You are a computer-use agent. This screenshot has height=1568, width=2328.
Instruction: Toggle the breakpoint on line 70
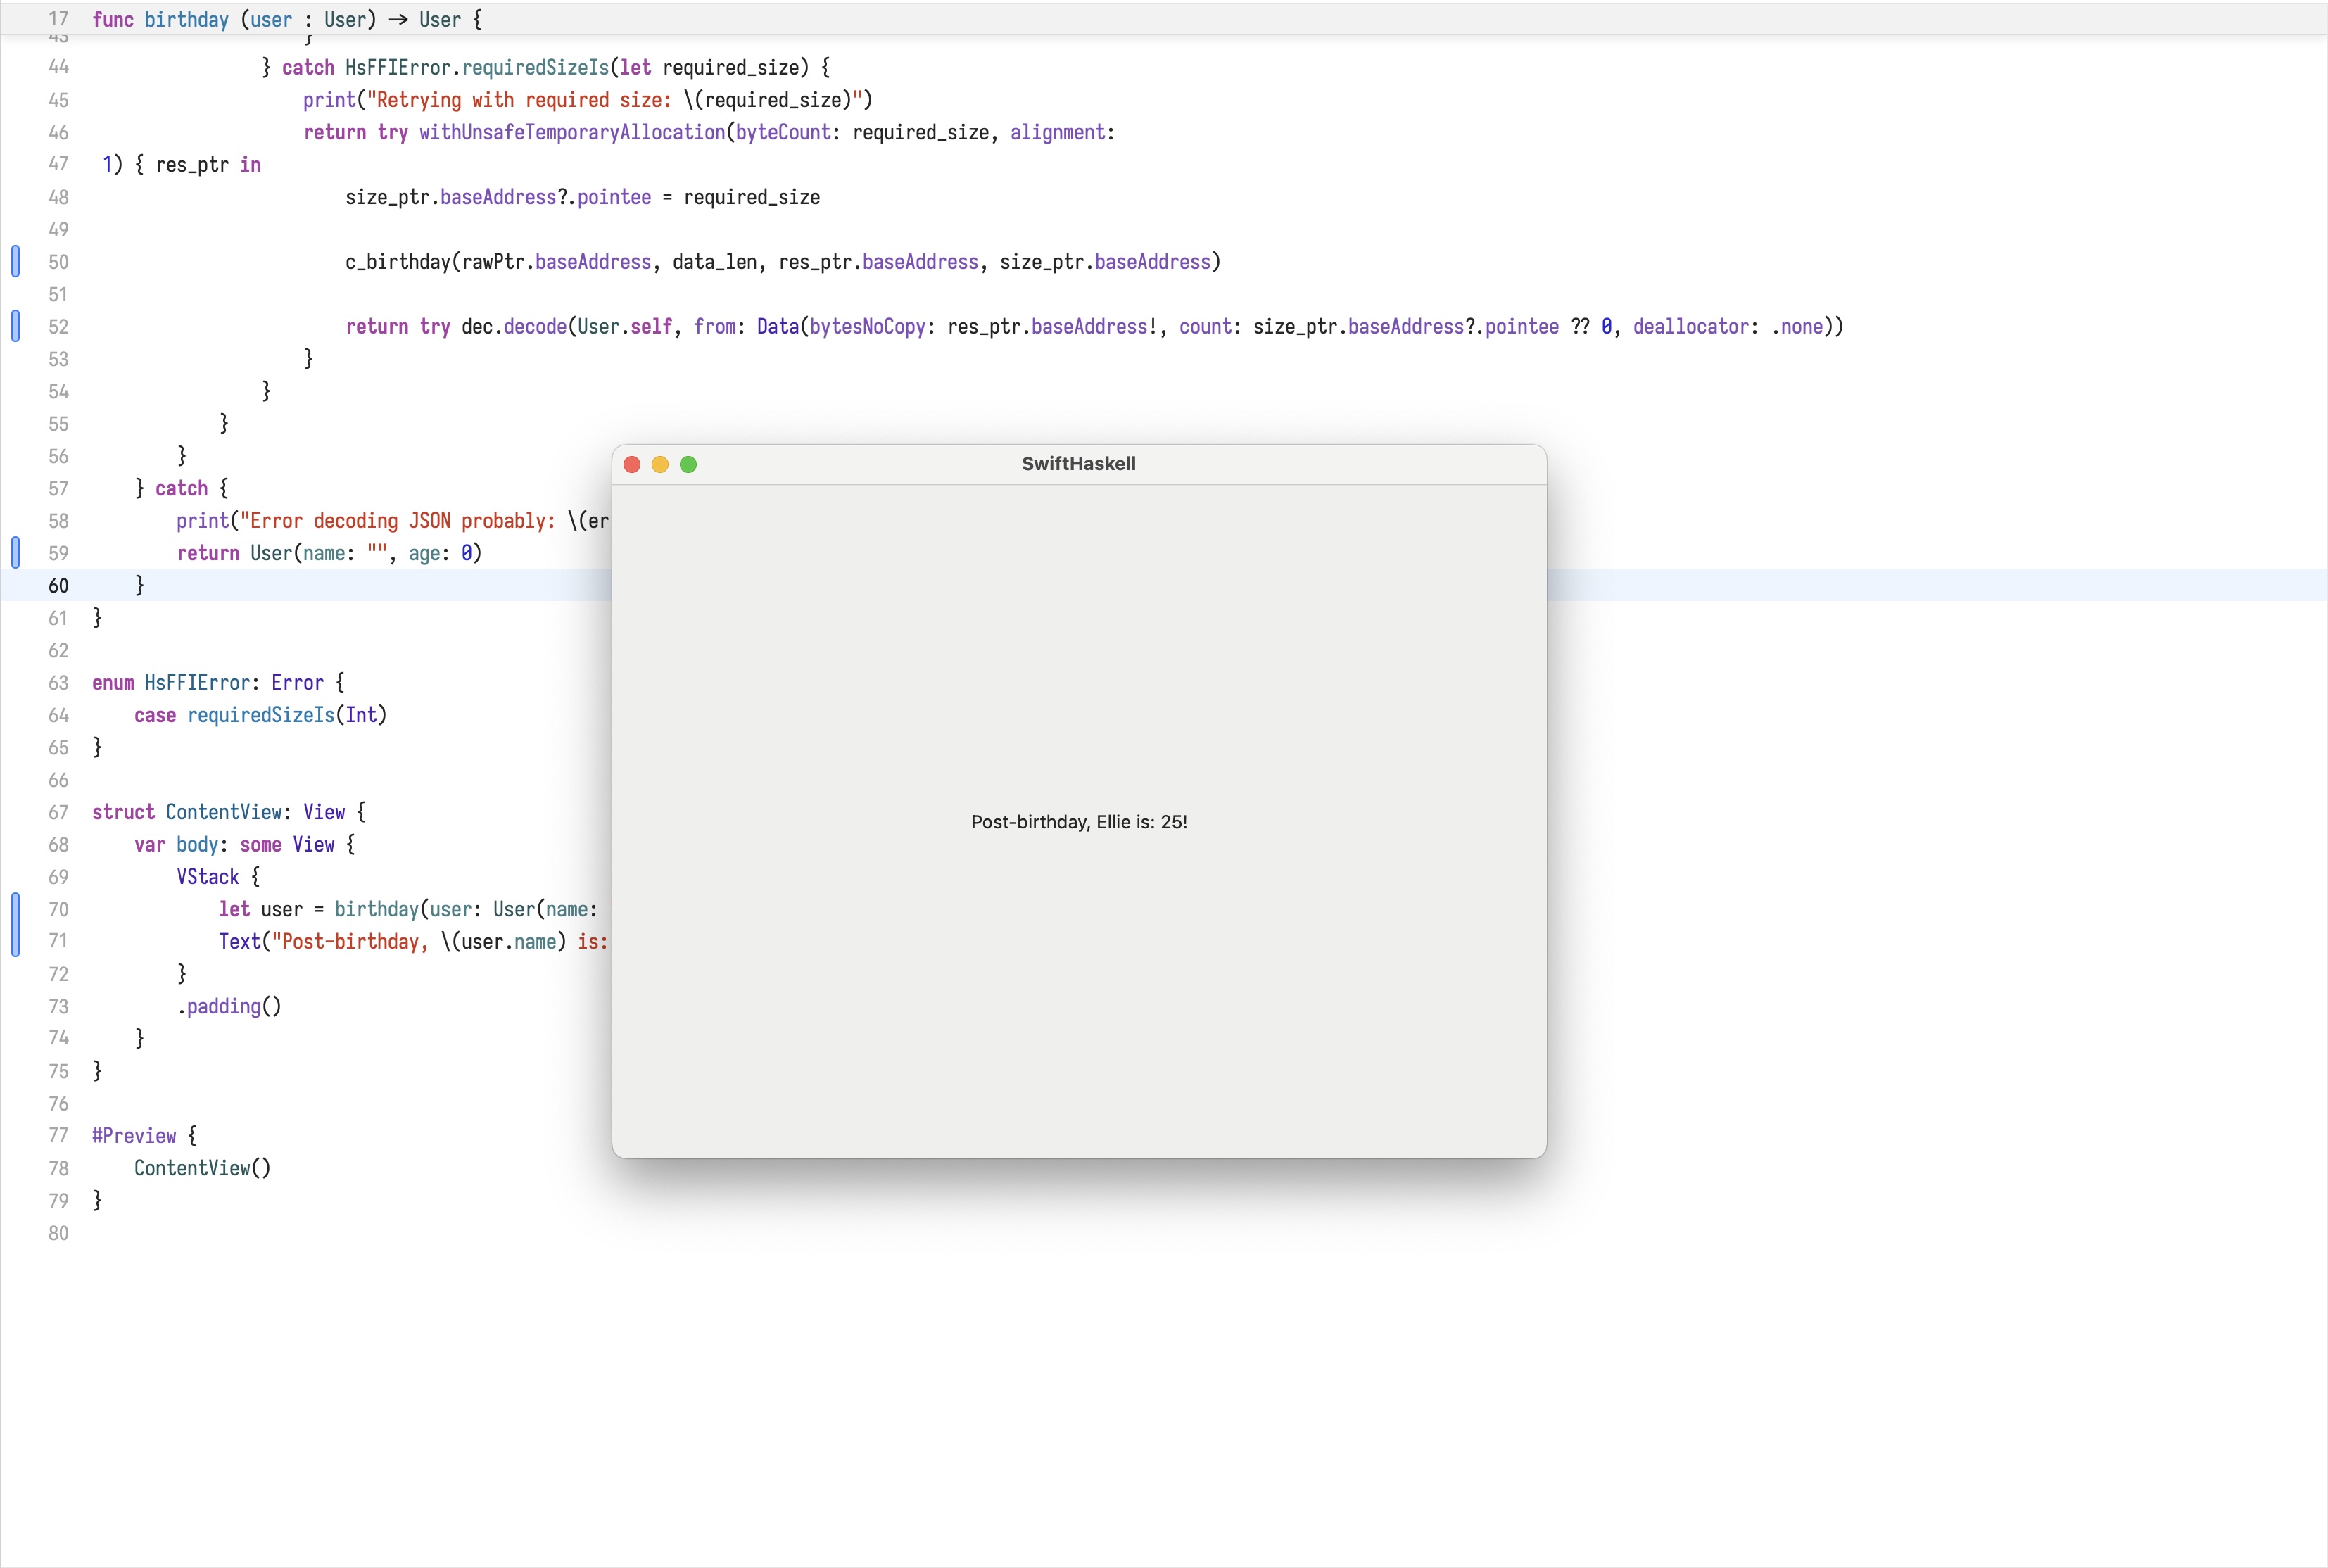pos(15,909)
